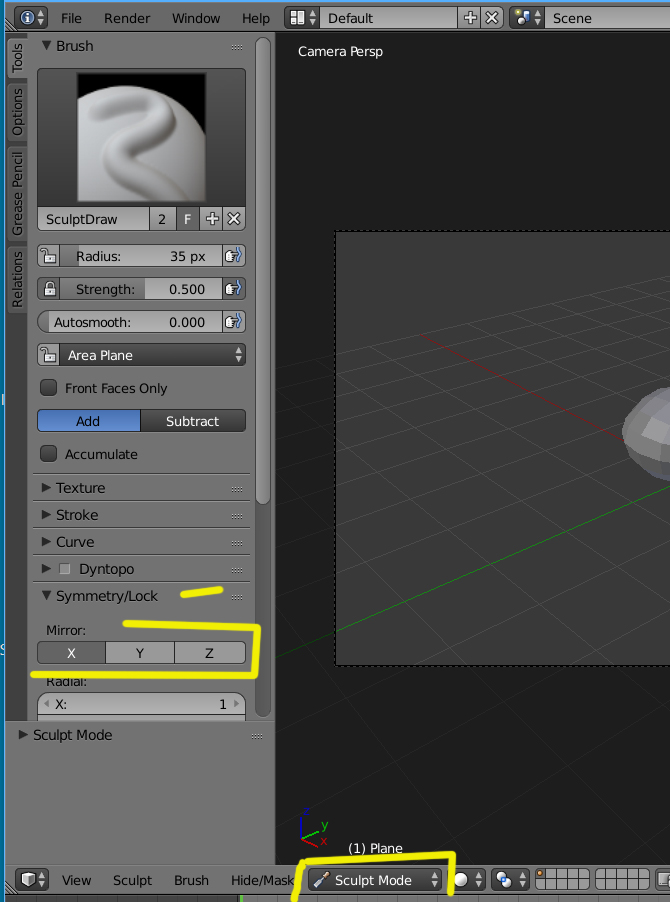Unlink the SculptDraw brush with X icon
Screen dimensions: 670x902
[x=234, y=219]
